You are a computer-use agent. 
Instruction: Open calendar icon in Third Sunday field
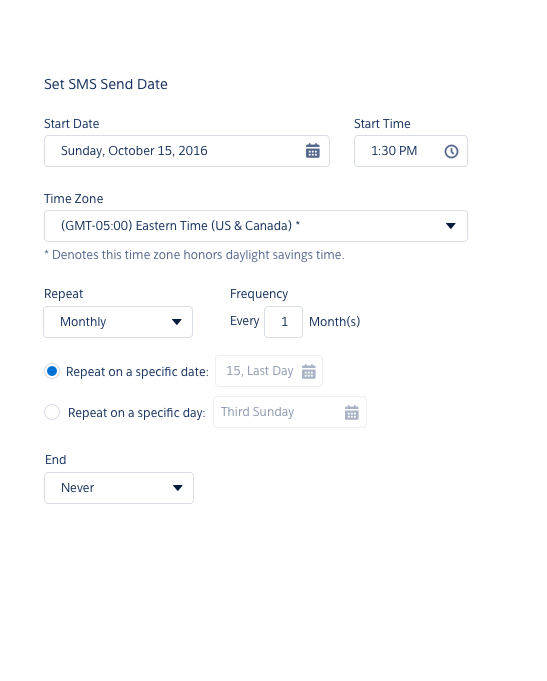[x=351, y=412]
